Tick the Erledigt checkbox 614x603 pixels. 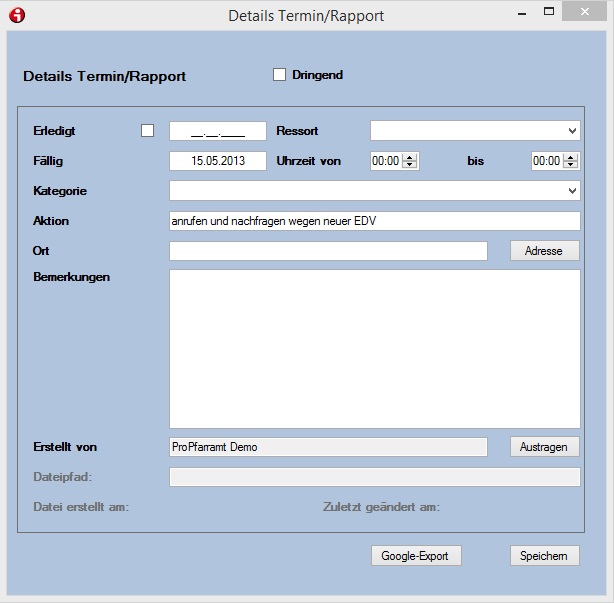148,131
